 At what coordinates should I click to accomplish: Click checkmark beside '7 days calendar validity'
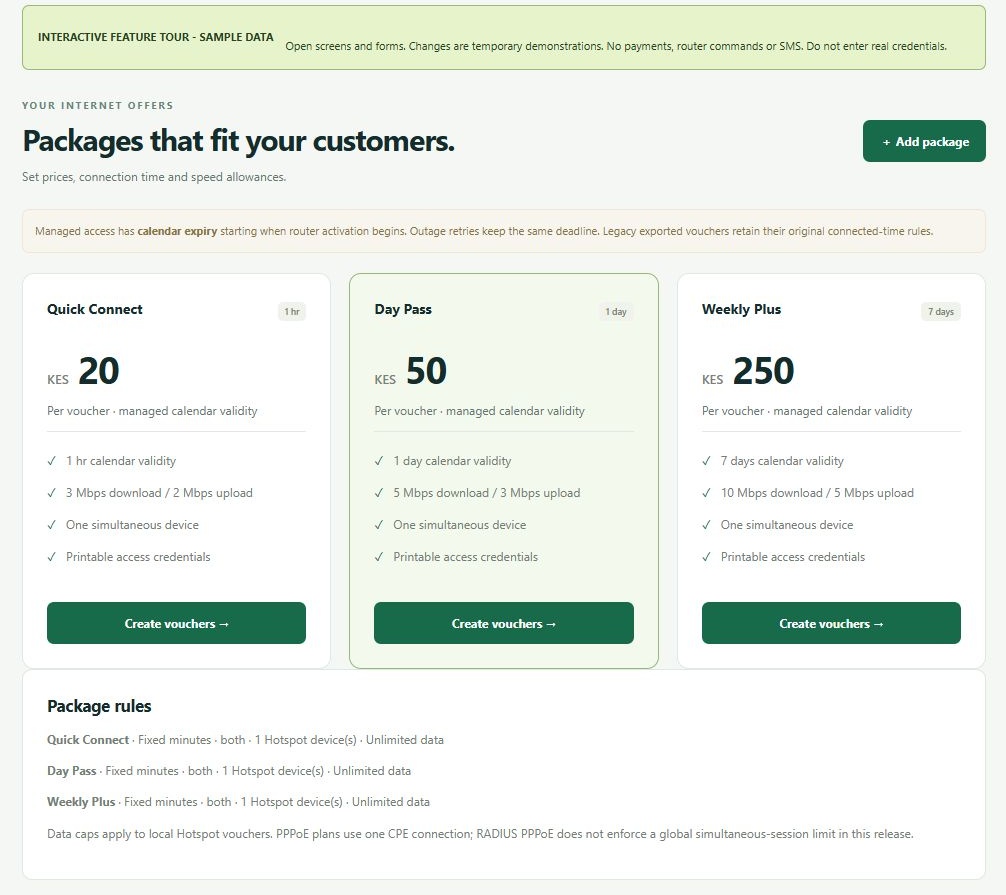tap(706, 461)
